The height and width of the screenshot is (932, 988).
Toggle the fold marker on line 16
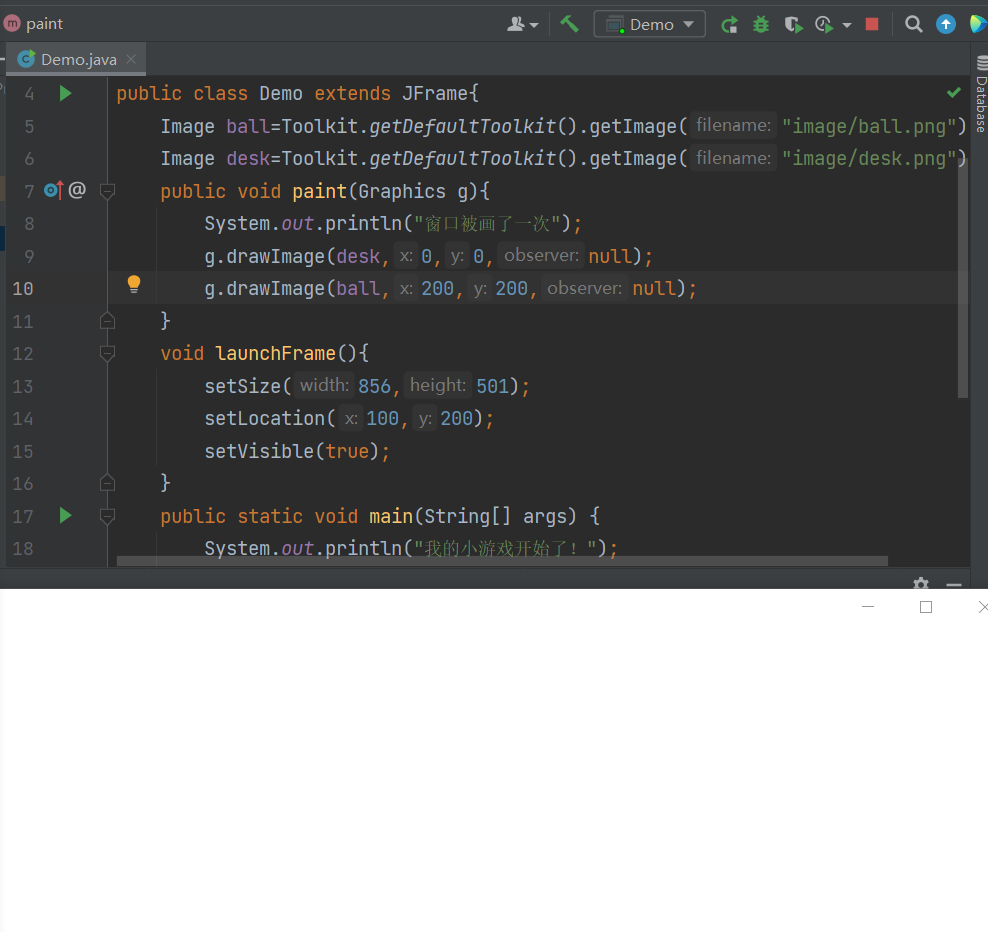pos(107,483)
